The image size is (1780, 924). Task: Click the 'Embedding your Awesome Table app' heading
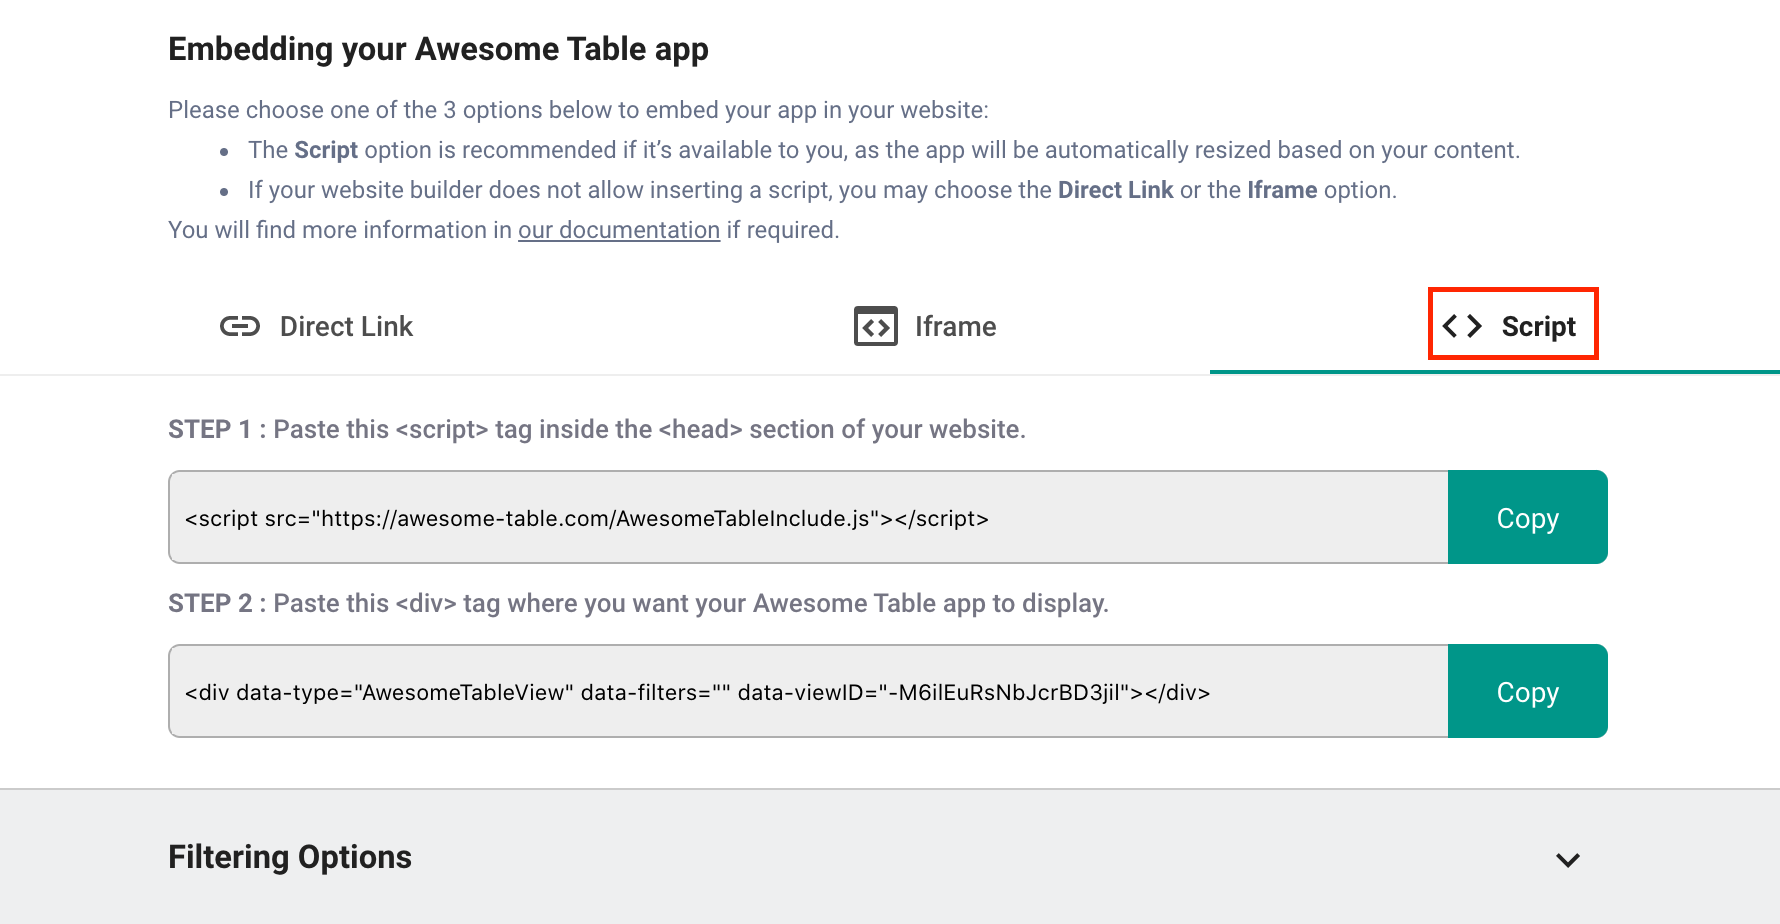[438, 49]
